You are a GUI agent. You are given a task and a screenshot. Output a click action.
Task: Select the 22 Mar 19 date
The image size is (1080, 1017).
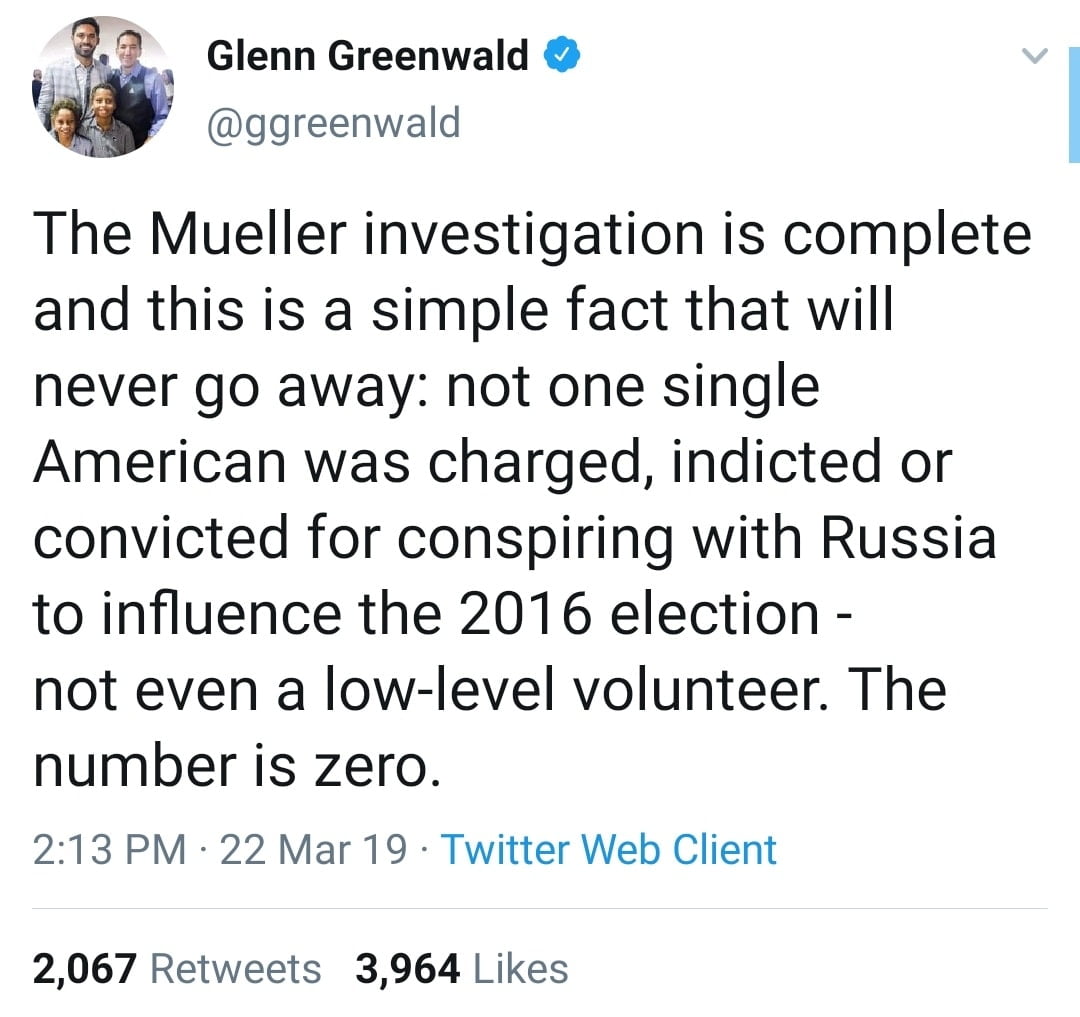coord(313,850)
